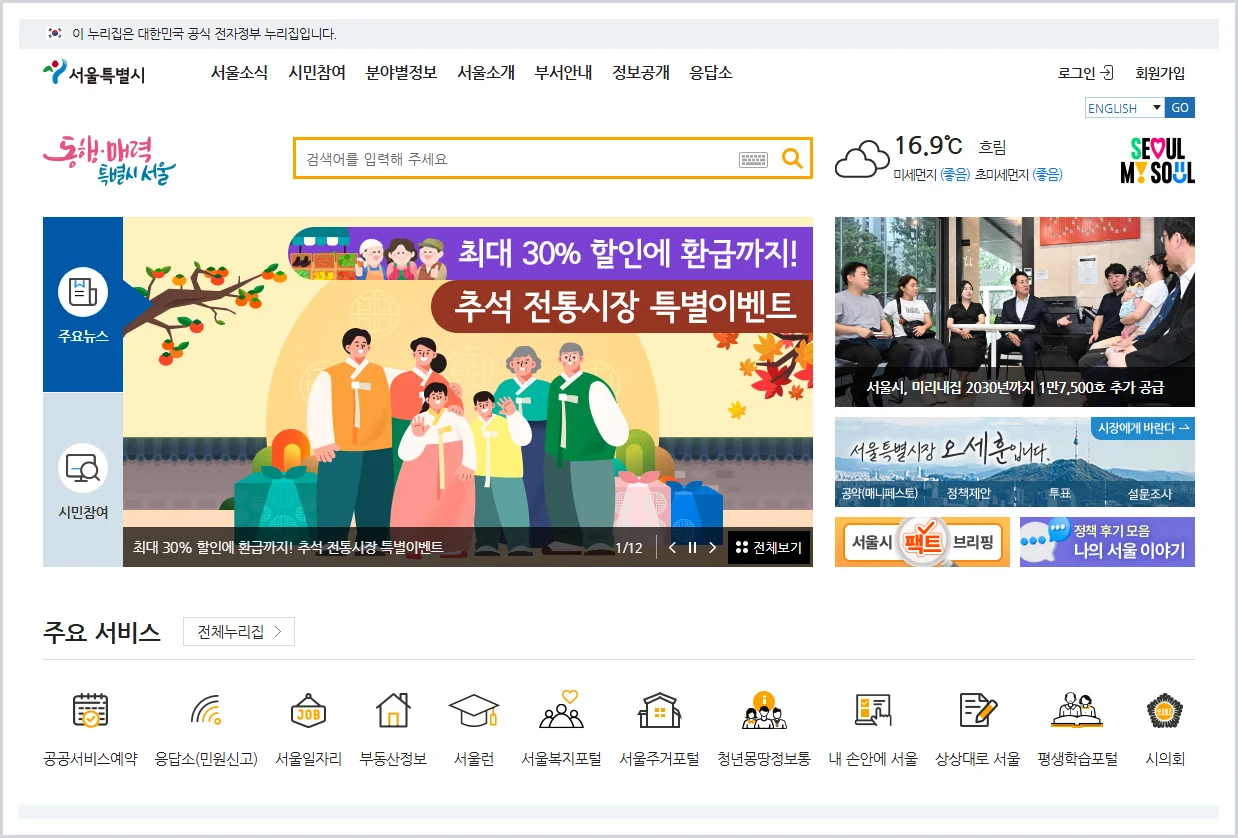The image size is (1238, 838).
Task: Open the 응답소 top menu
Action: 711,72
